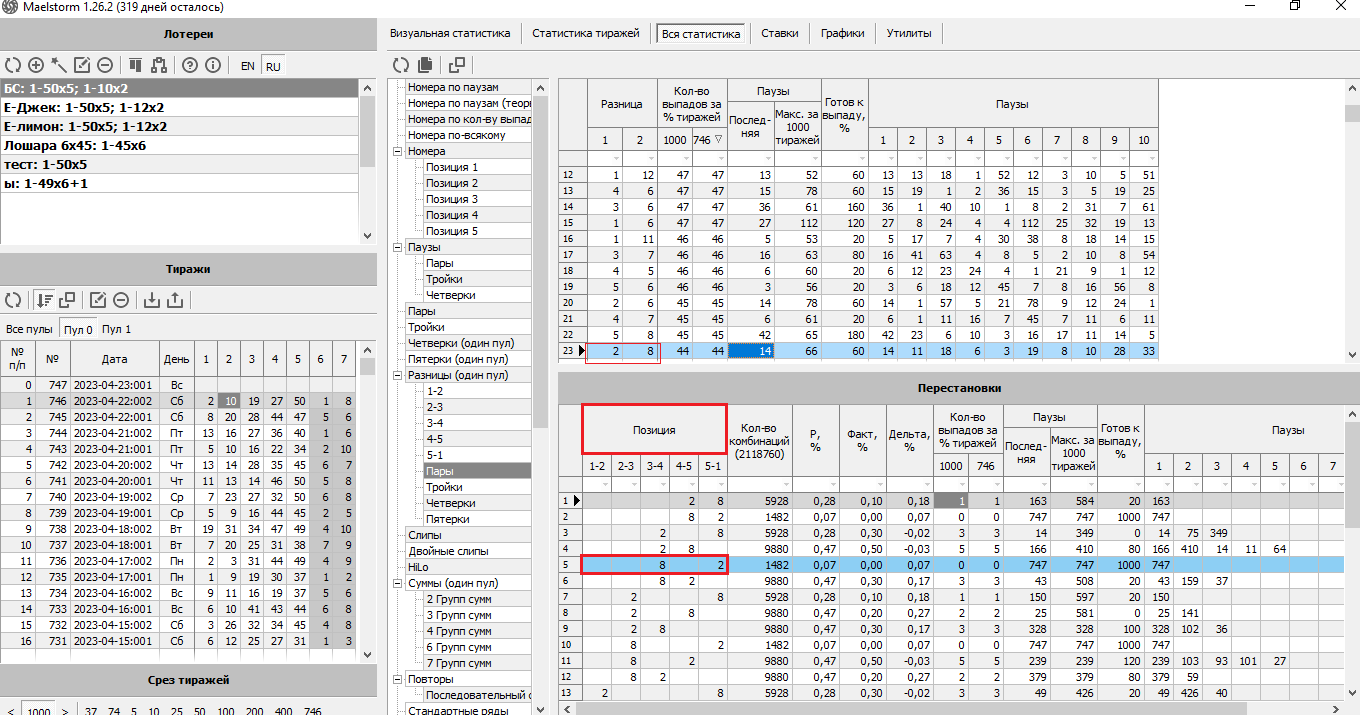Select lottery Е-лимон: 1-50x5; 1-12x2
The image size is (1360, 715).
(x=180, y=127)
